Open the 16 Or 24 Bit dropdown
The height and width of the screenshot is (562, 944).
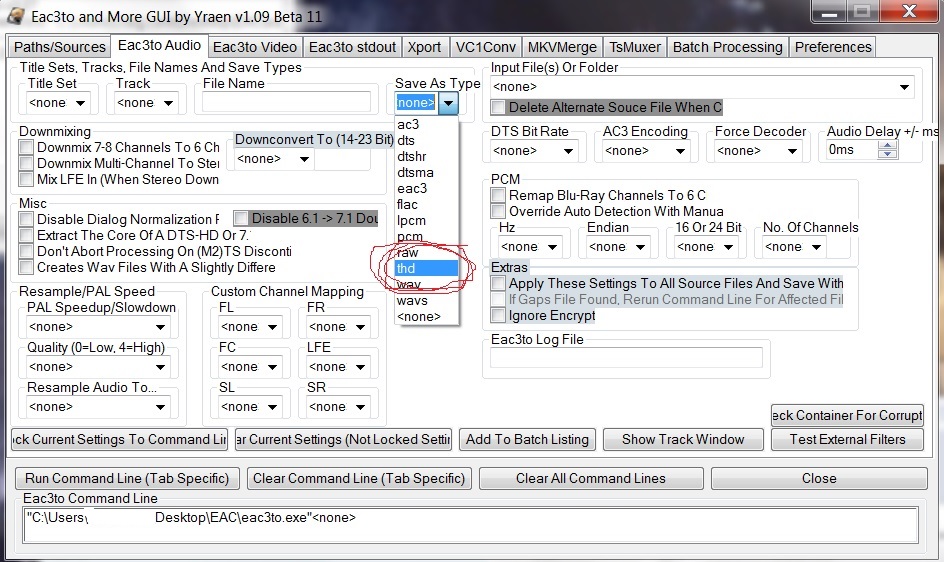click(x=728, y=247)
